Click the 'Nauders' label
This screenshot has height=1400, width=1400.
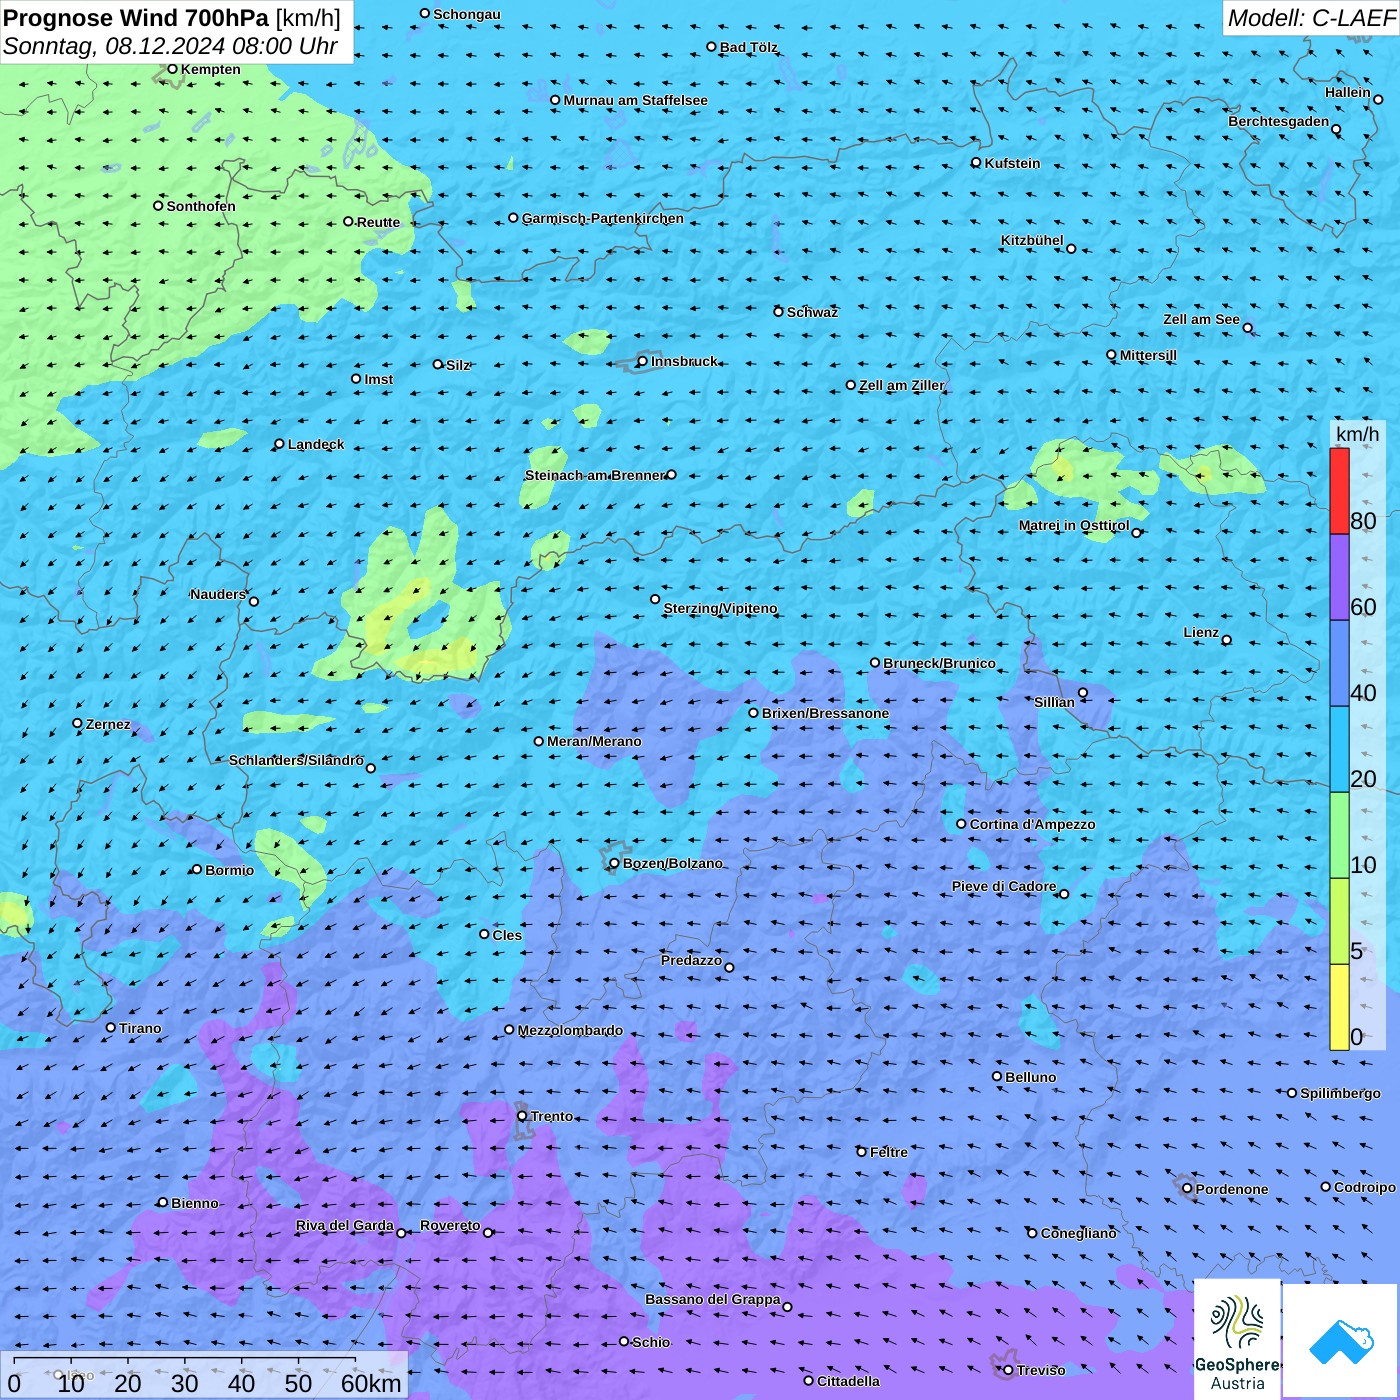pos(218,594)
